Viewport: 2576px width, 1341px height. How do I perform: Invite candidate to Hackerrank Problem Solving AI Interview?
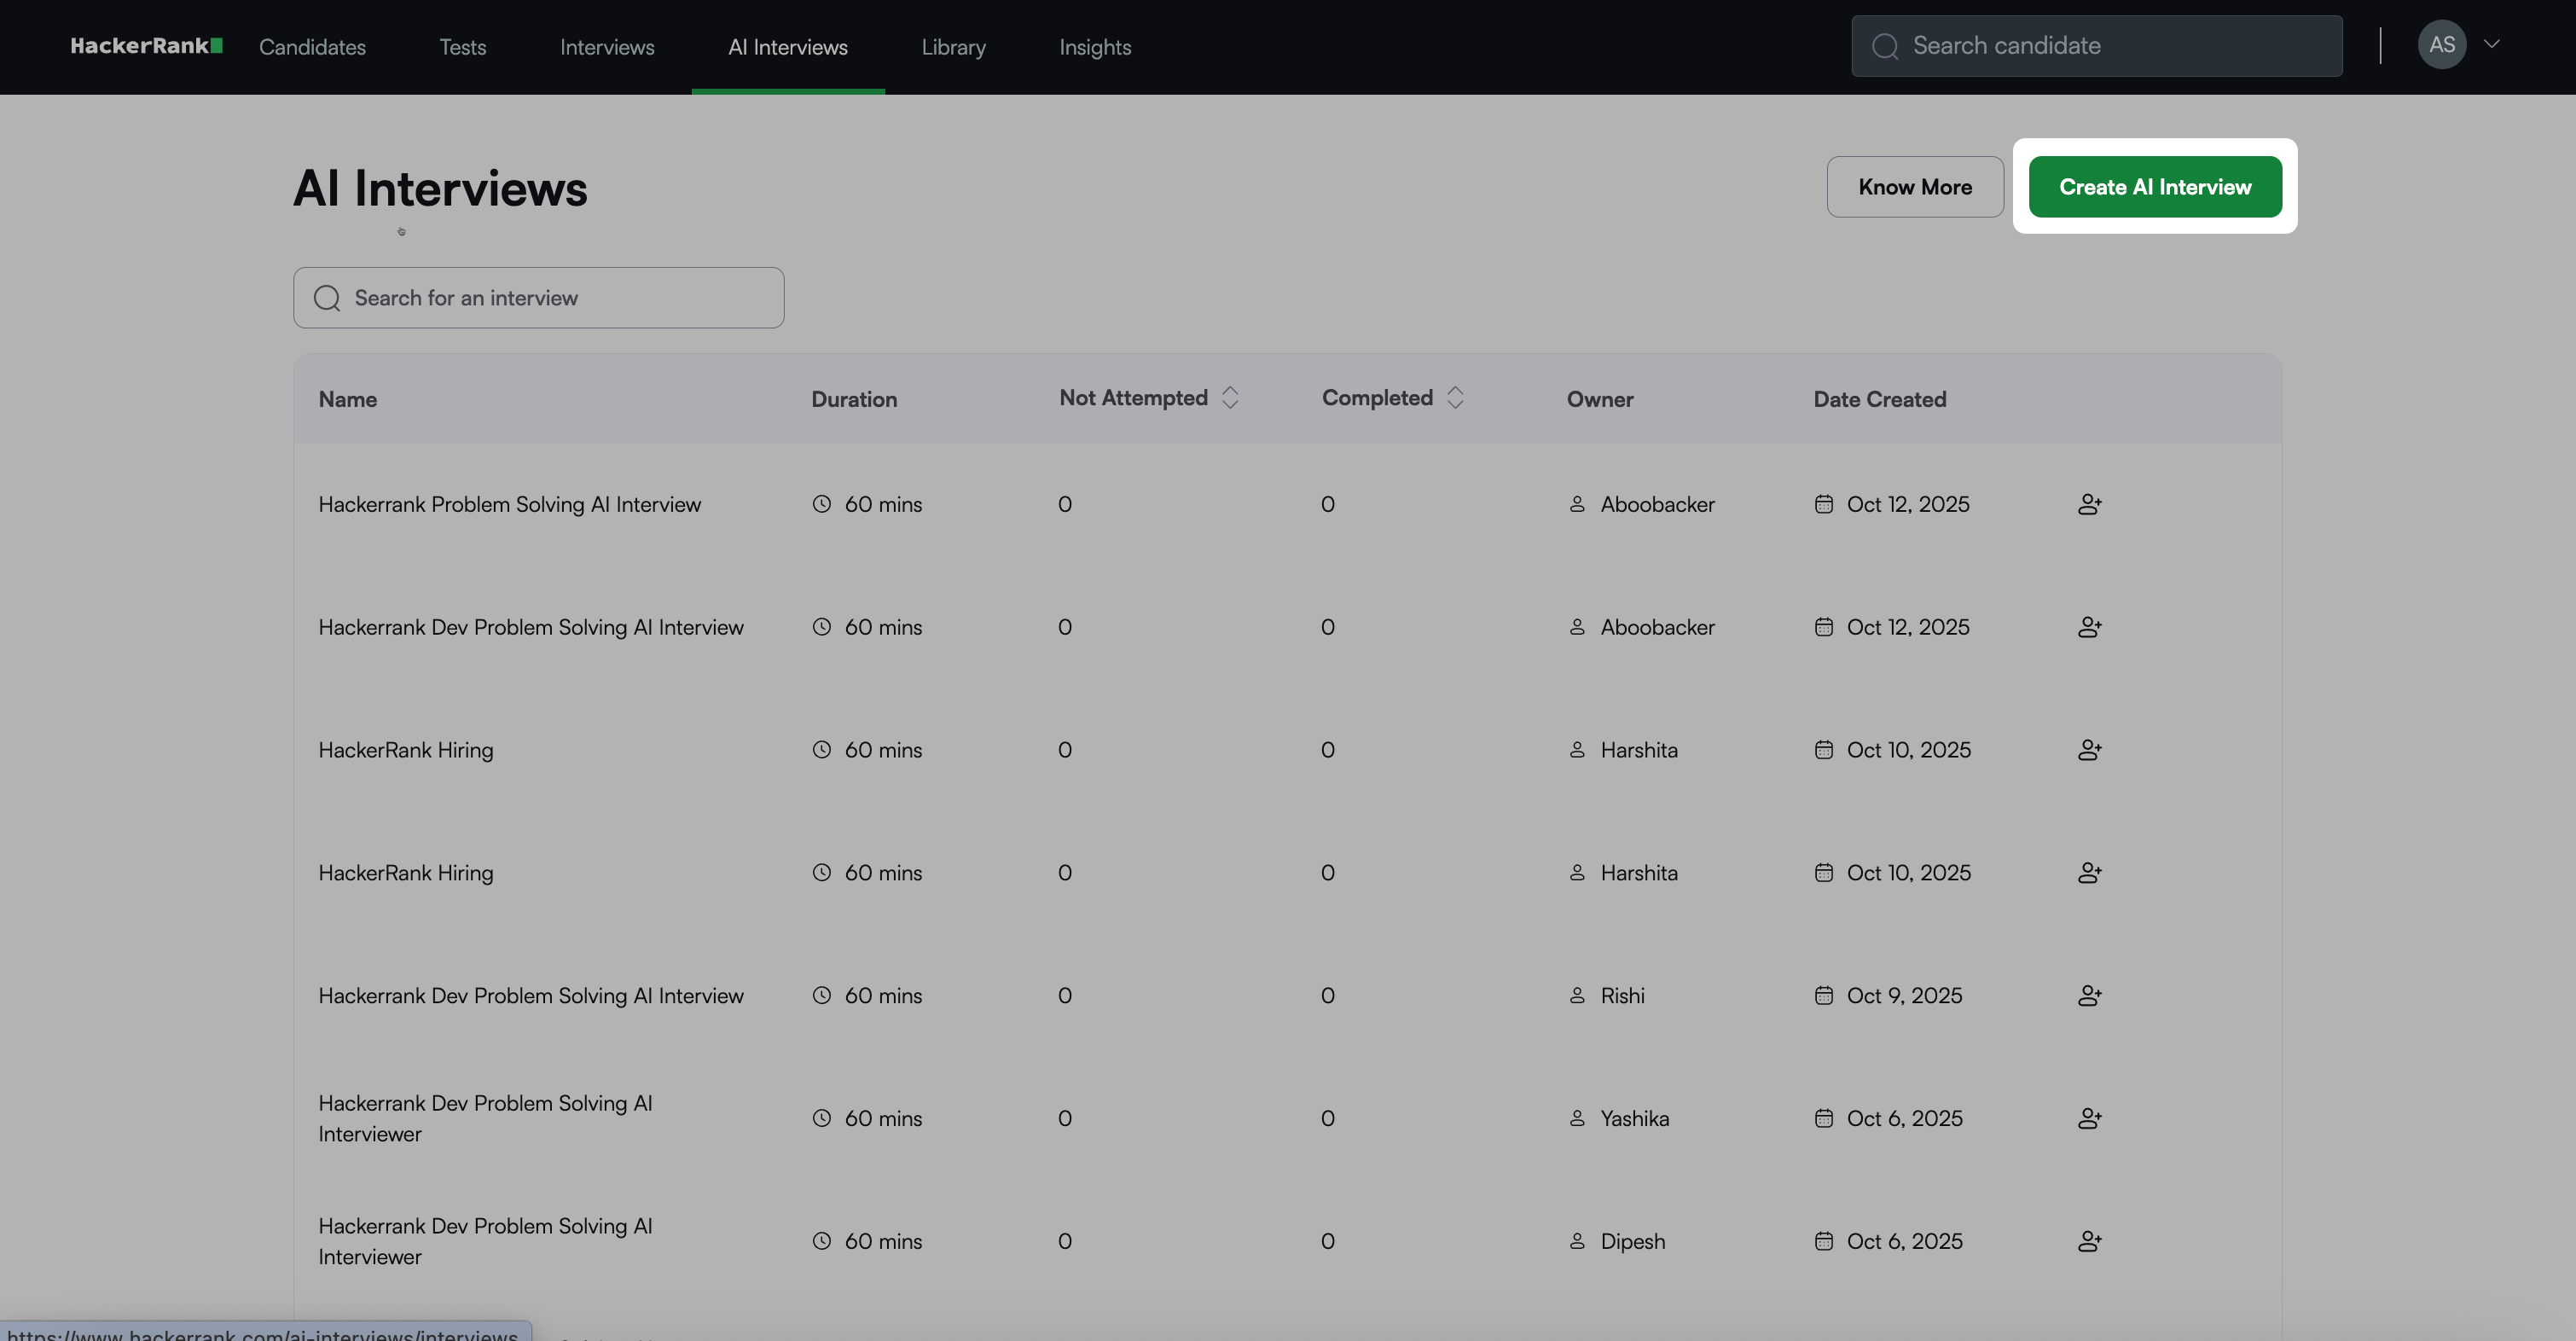click(2089, 504)
